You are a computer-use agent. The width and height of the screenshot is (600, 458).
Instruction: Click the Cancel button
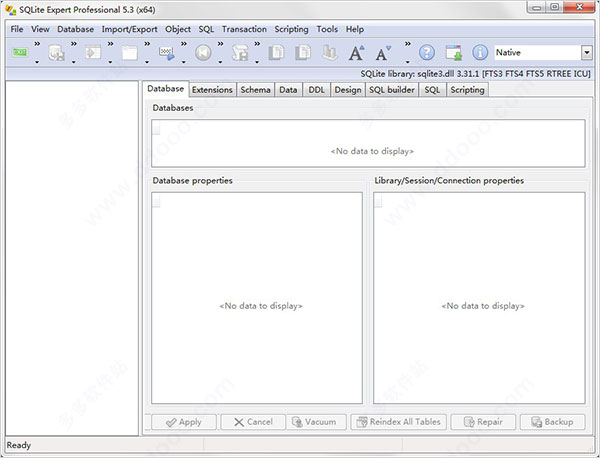pyautogui.click(x=253, y=422)
